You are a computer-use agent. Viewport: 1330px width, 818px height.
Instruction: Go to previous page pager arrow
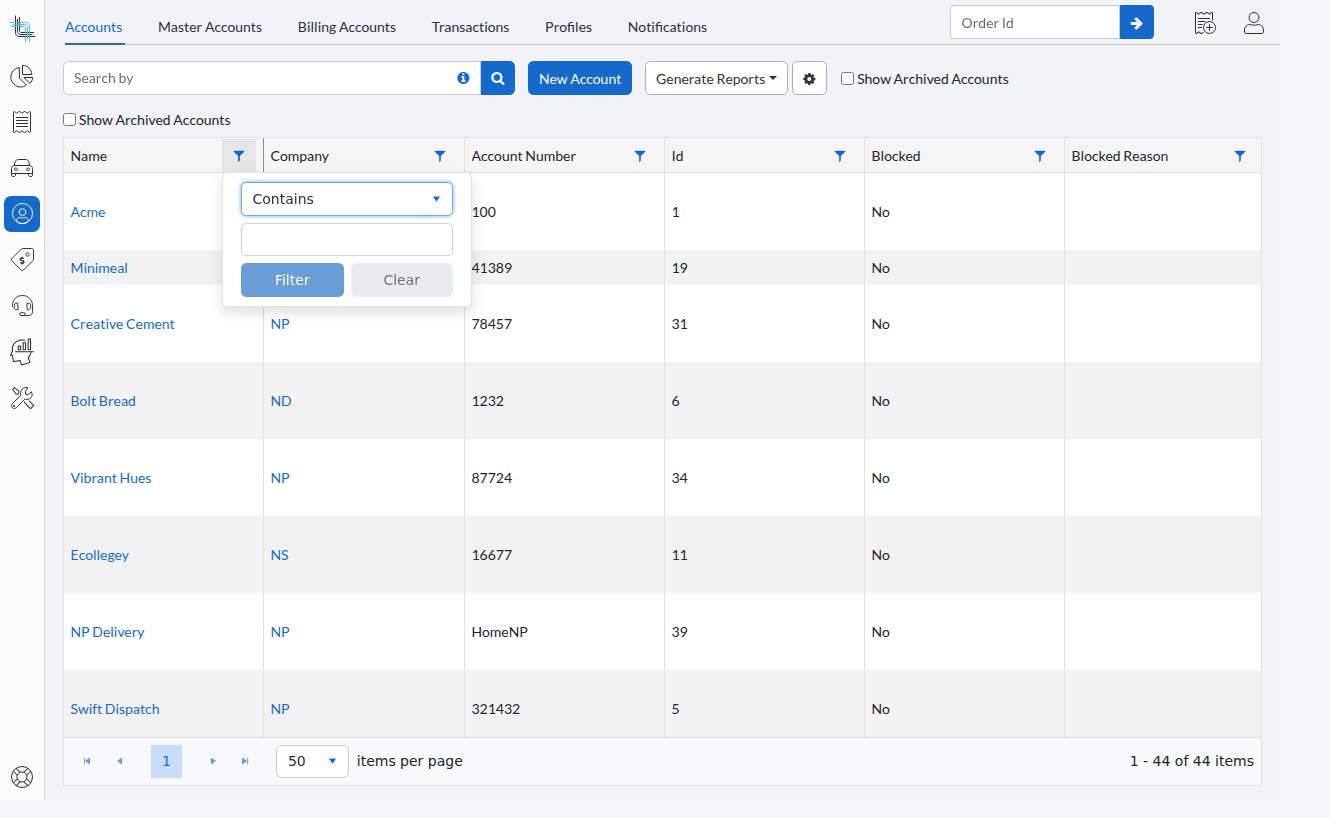tap(119, 761)
